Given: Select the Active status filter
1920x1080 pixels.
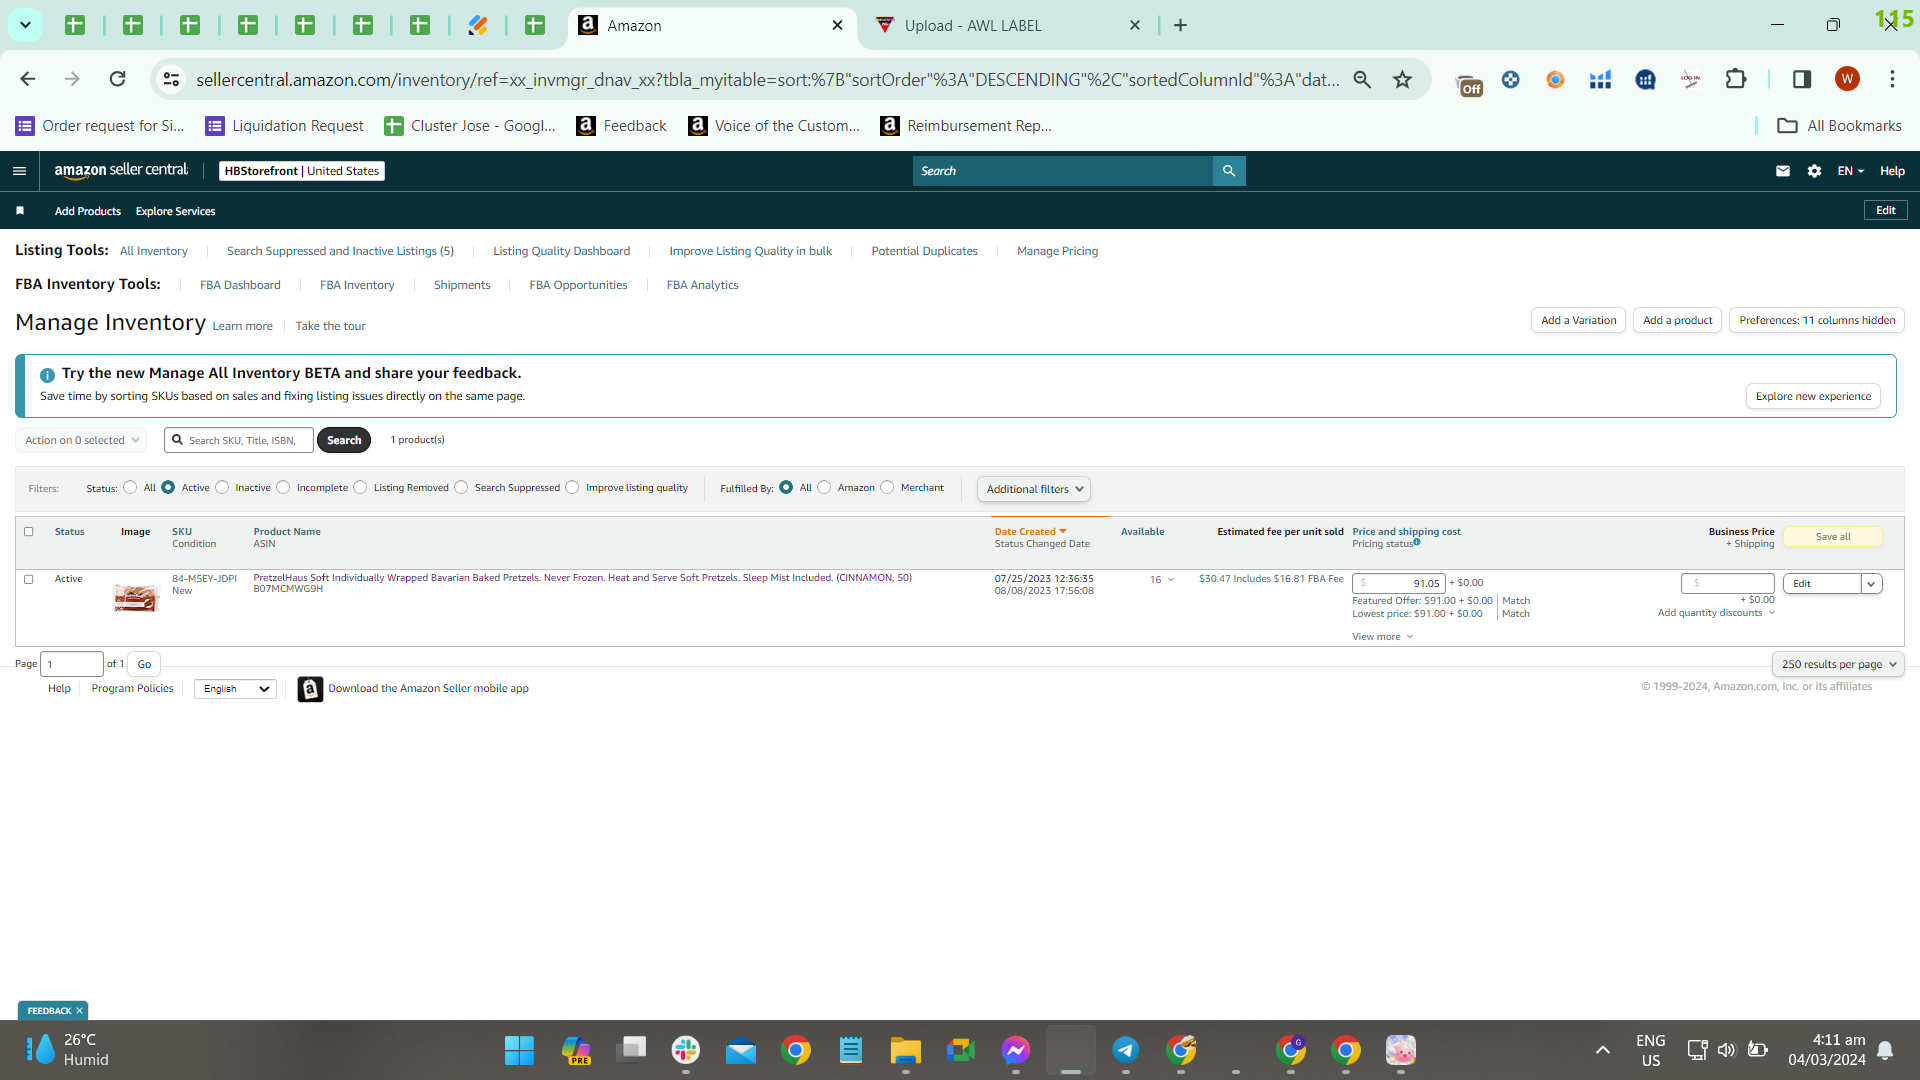Looking at the screenshot, I should click(168, 488).
